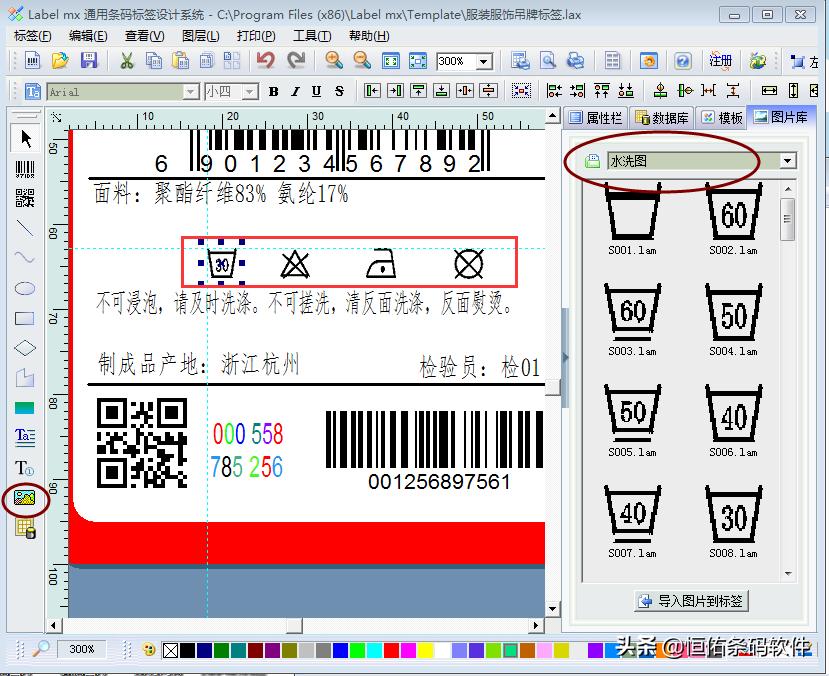This screenshot has height=676, width=829.
Task: Open the 帮助(H) menu
Action: (369, 36)
